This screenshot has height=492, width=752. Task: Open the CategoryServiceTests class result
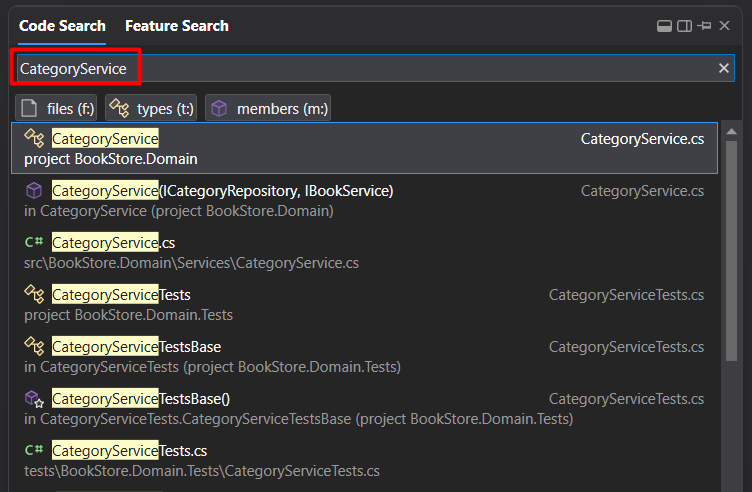pyautogui.click(x=121, y=294)
